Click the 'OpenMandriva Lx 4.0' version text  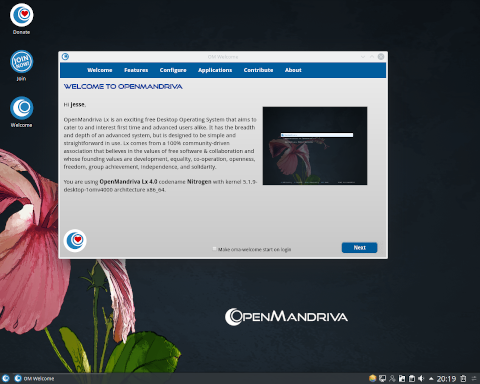click(x=128, y=182)
